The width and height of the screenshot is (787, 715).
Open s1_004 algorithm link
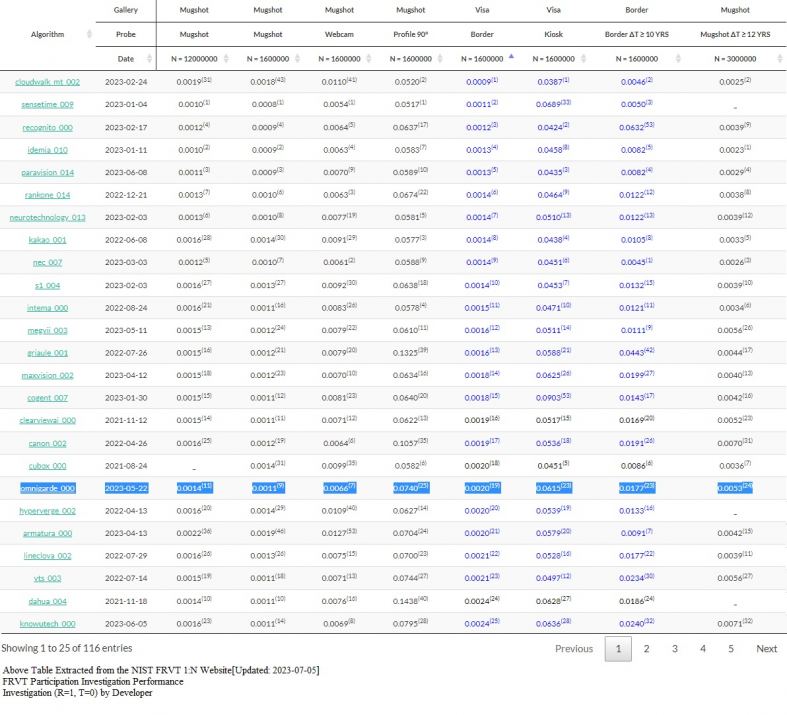pyautogui.click(x=47, y=285)
